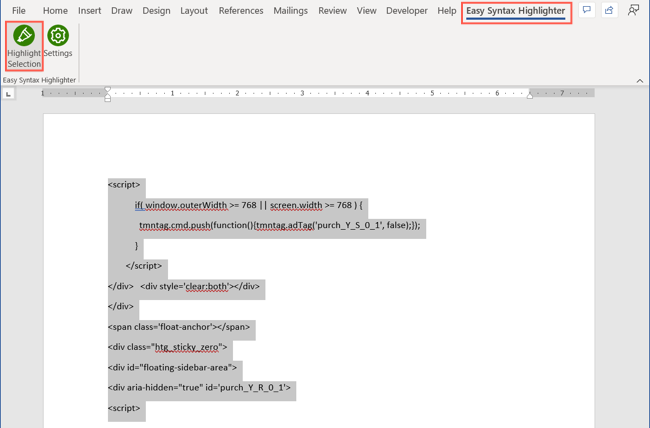Go to the Design tab

[x=156, y=11]
